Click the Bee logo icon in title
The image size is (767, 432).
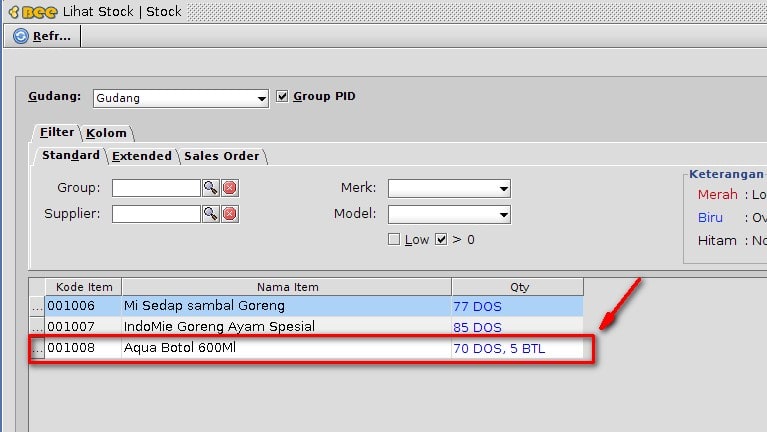click(33, 12)
